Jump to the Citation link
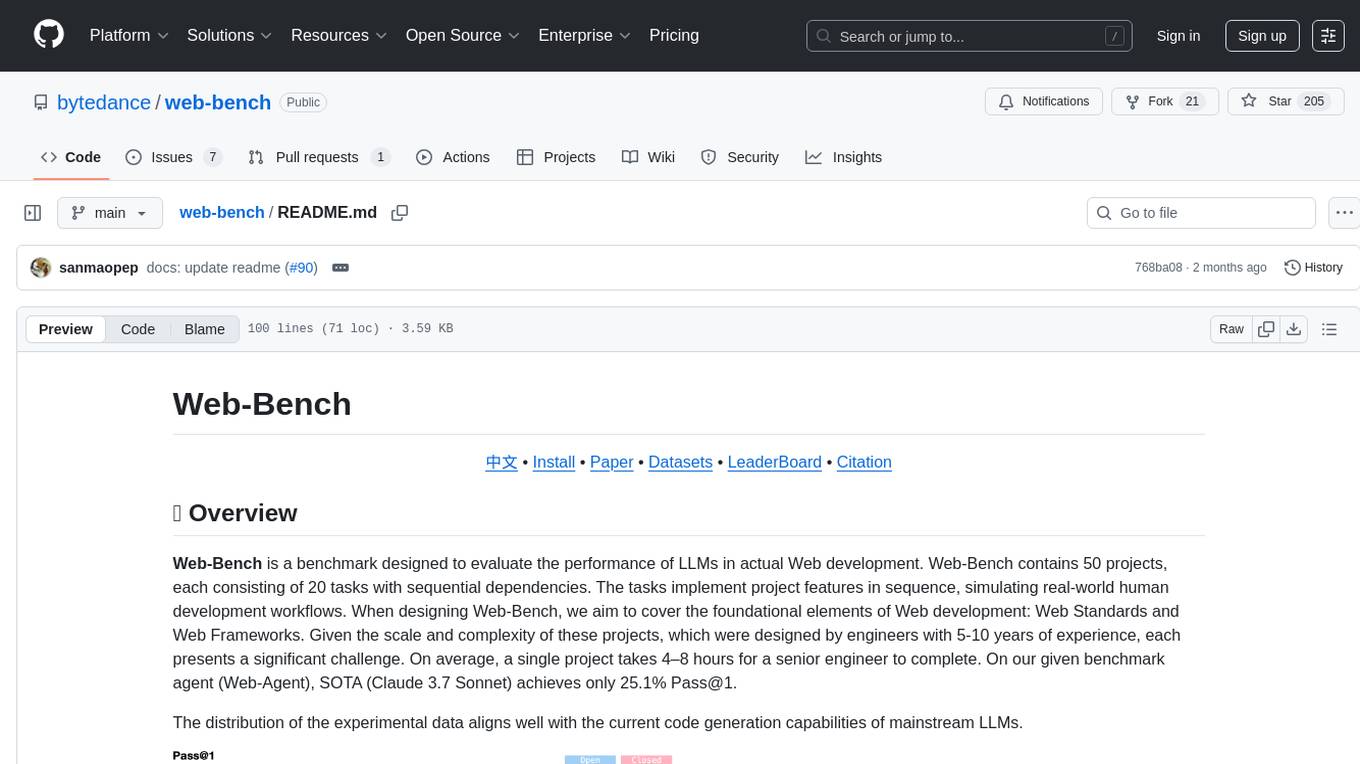 coord(864,462)
